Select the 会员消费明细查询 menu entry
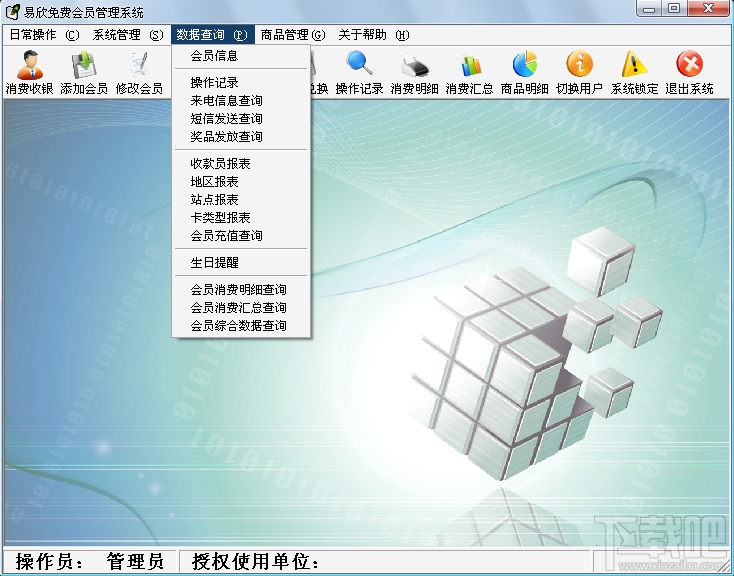Screen dimensions: 734x576 pyautogui.click(x=241, y=289)
